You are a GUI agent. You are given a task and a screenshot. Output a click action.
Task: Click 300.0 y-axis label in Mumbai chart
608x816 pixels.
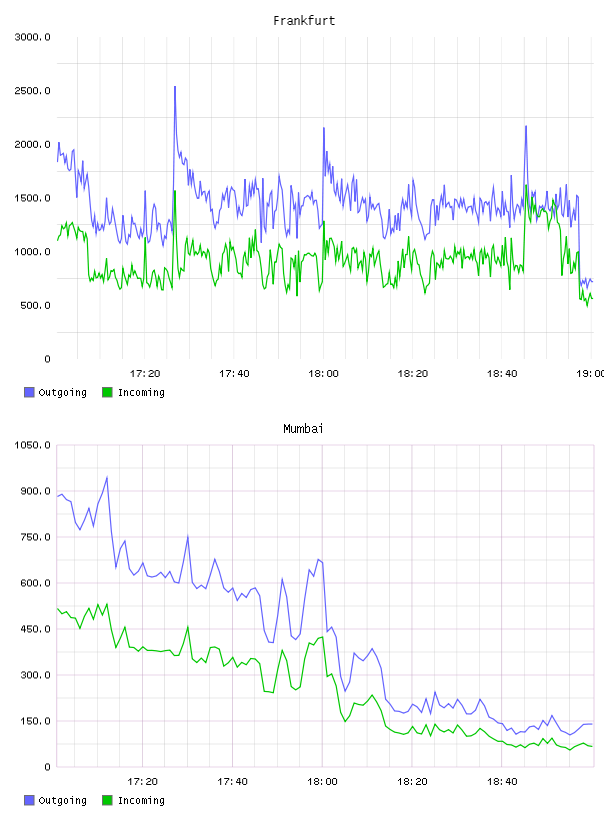click(x=35, y=675)
